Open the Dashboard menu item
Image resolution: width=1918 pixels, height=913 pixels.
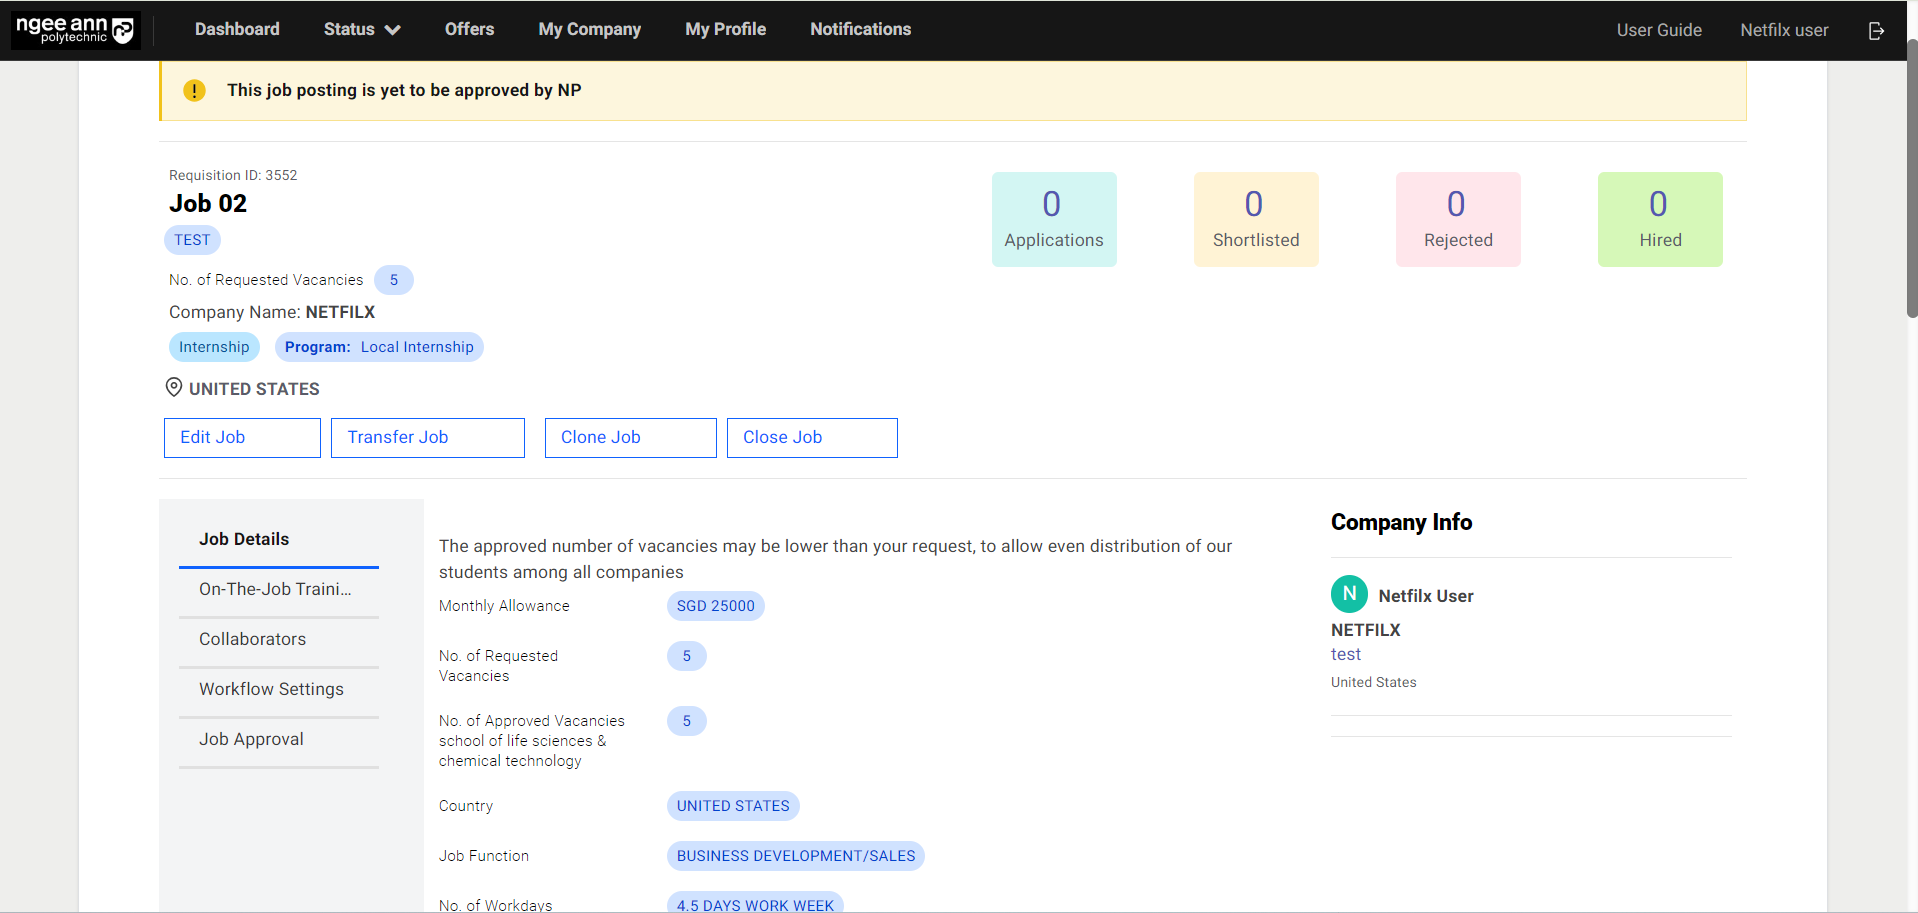tap(237, 30)
